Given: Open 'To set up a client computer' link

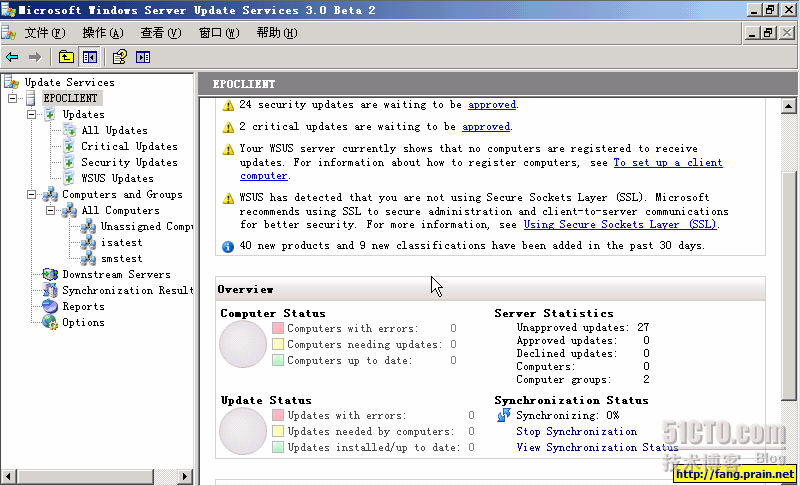Looking at the screenshot, I should 667,163.
